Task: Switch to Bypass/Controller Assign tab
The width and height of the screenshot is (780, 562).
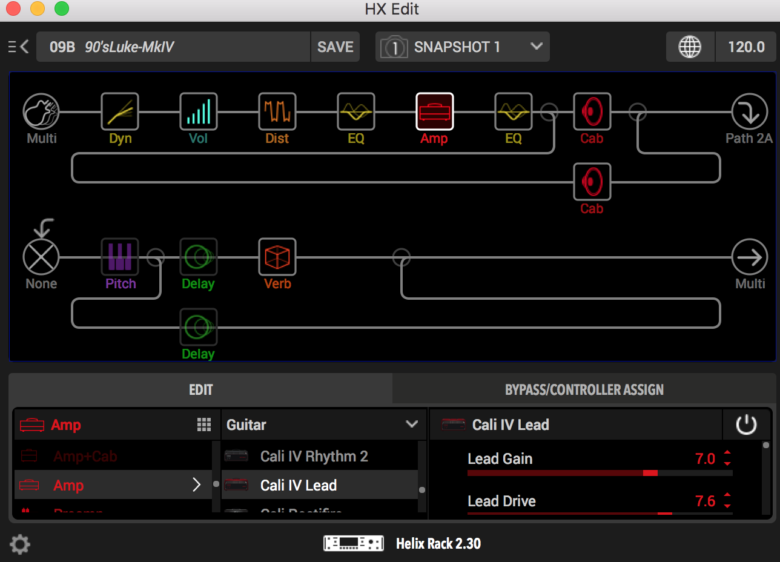Action: pos(584,389)
